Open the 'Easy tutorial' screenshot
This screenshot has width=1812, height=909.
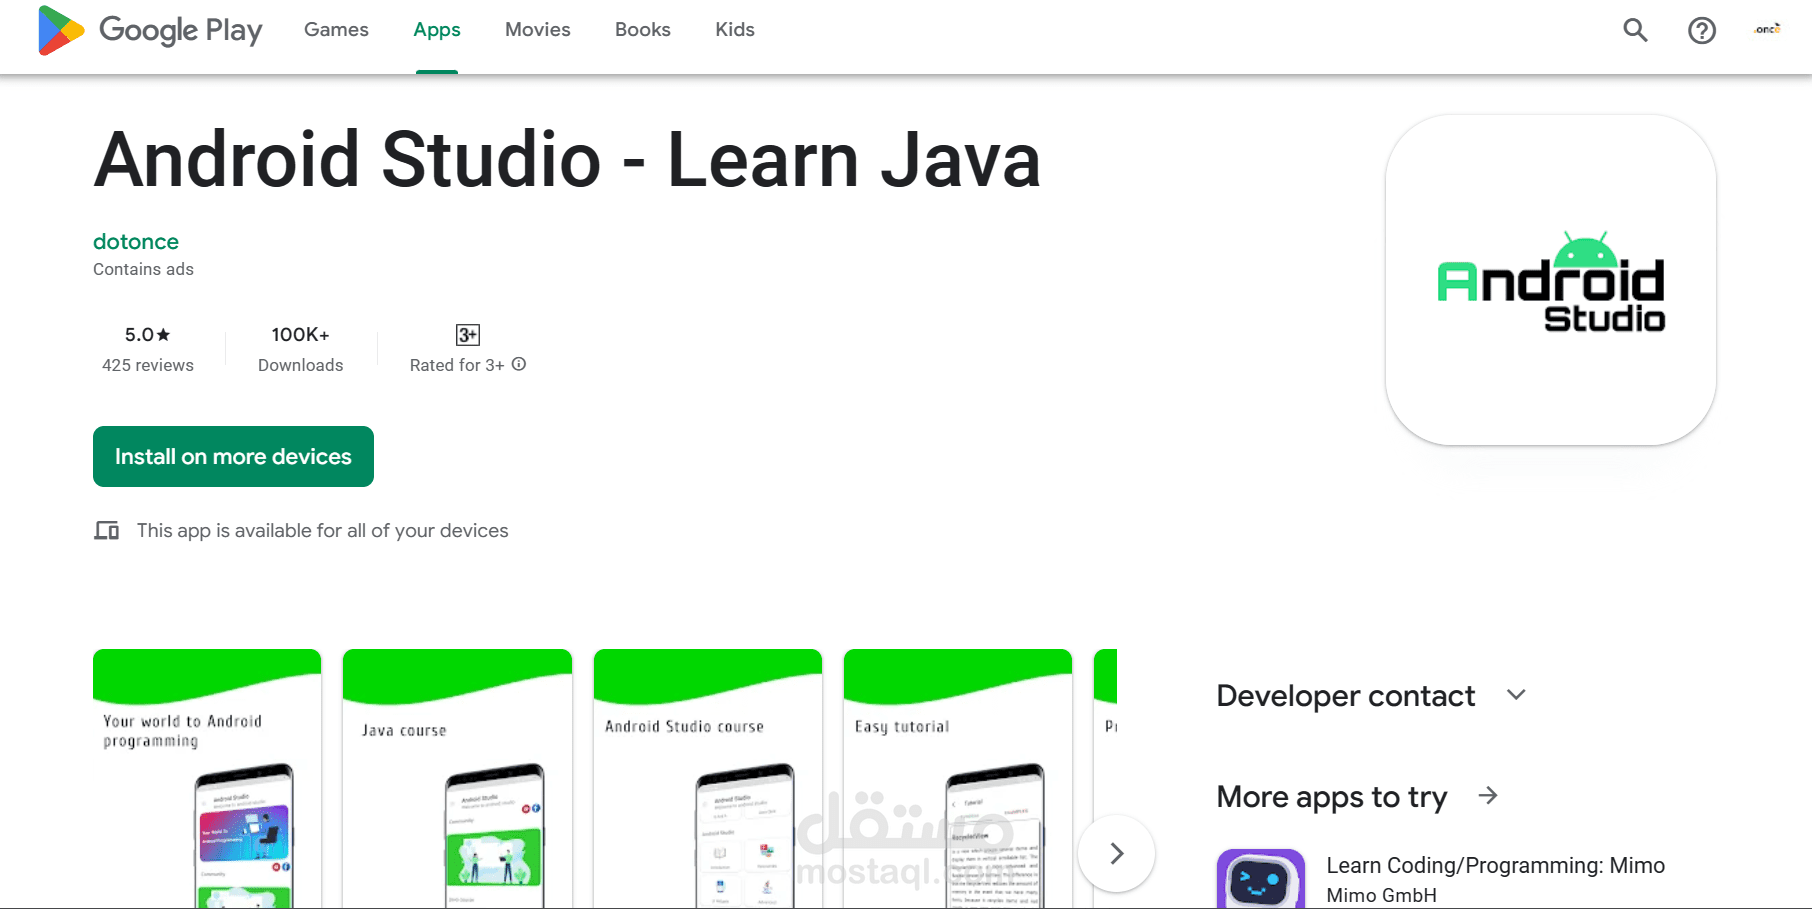(x=958, y=779)
